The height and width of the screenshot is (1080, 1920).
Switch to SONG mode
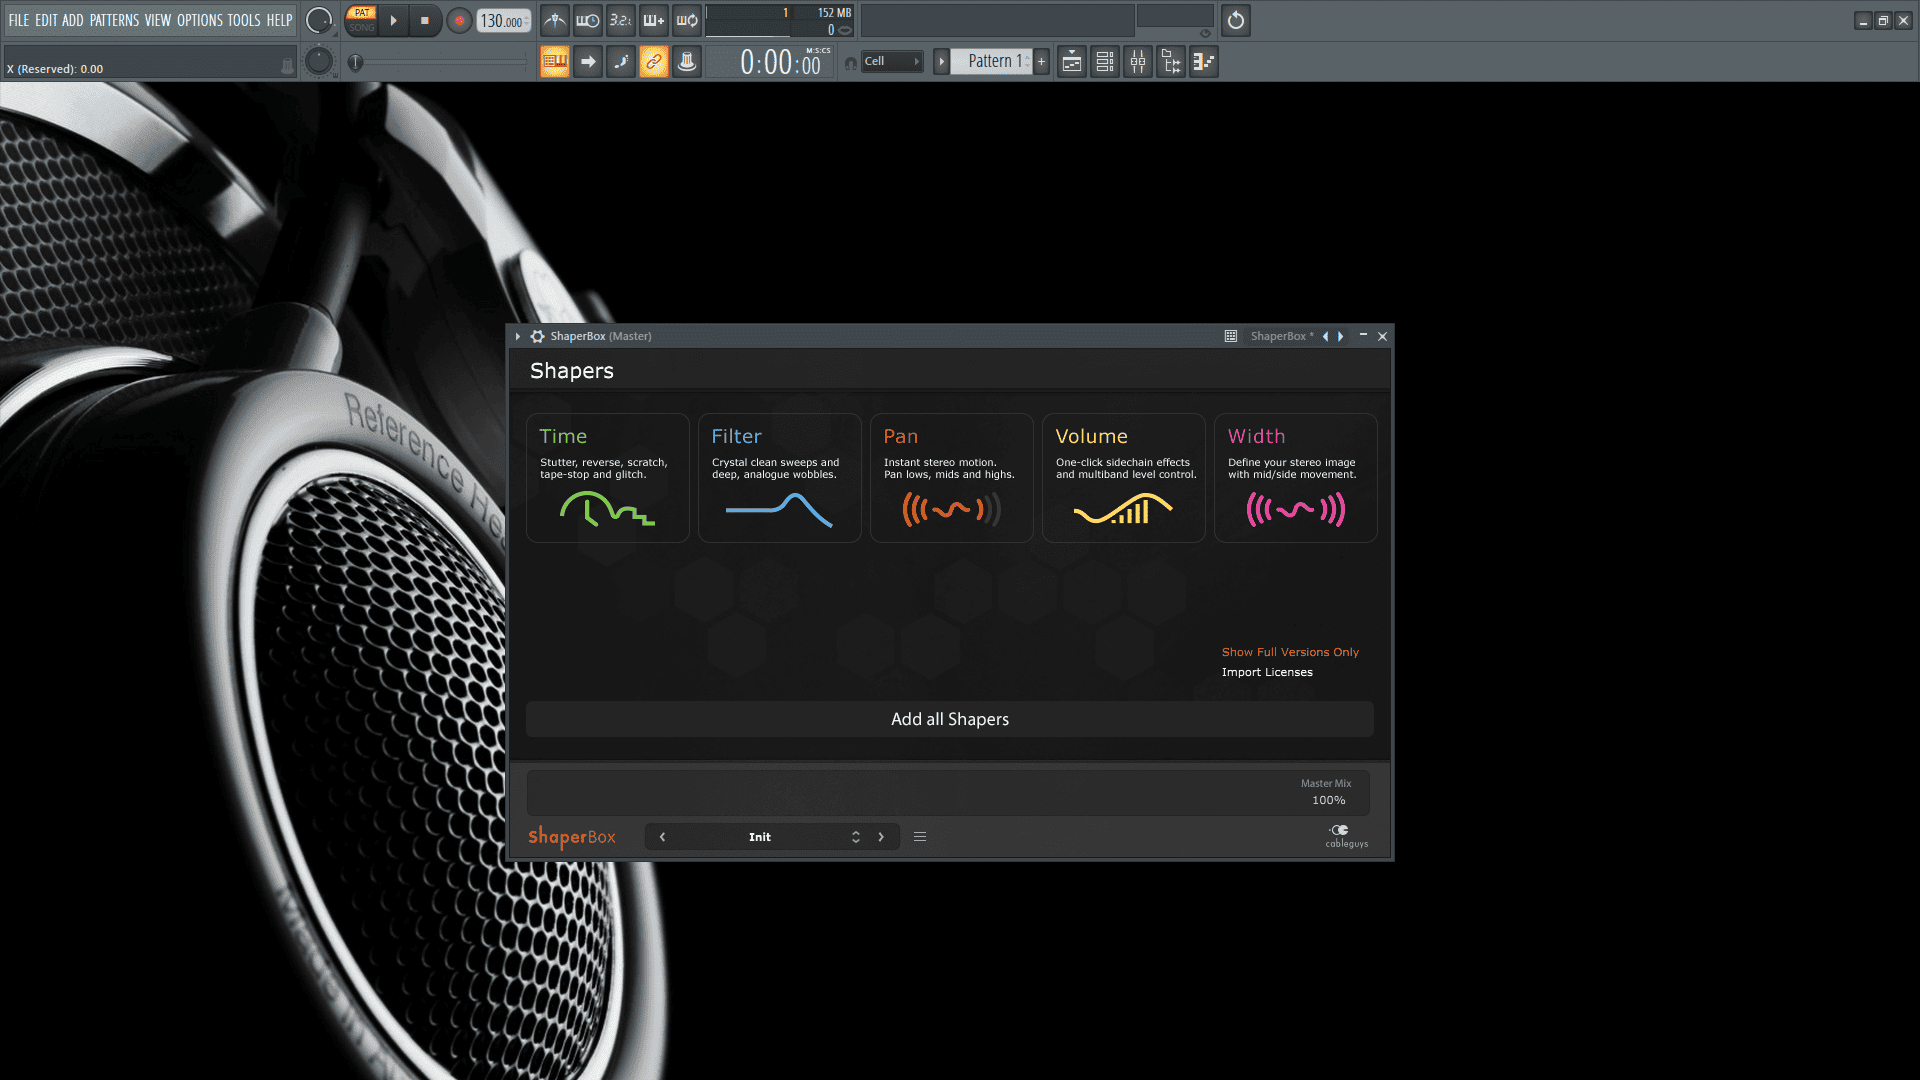pyautogui.click(x=362, y=28)
